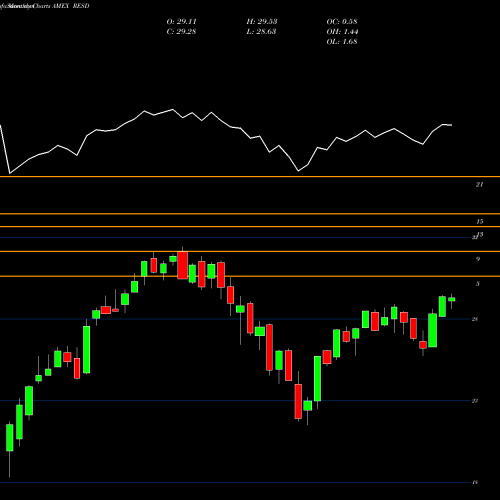The height and width of the screenshot is (500, 500).
Task: Click the price axis label "23"
Action: (x=475, y=401)
